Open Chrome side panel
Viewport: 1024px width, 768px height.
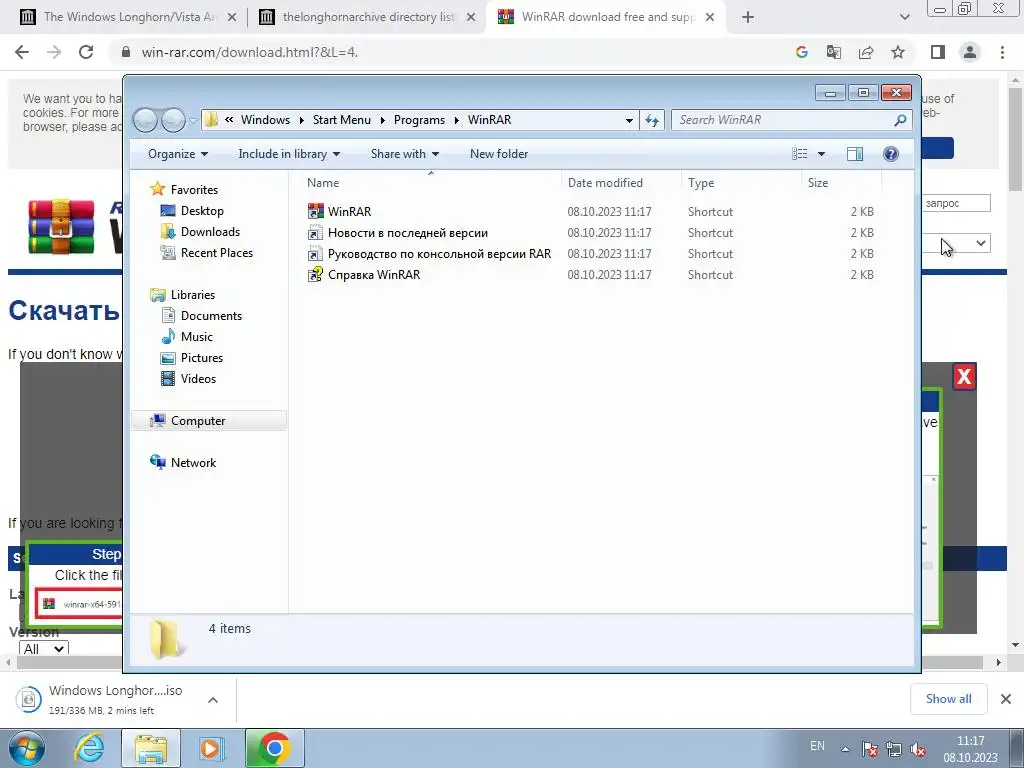tap(938, 52)
